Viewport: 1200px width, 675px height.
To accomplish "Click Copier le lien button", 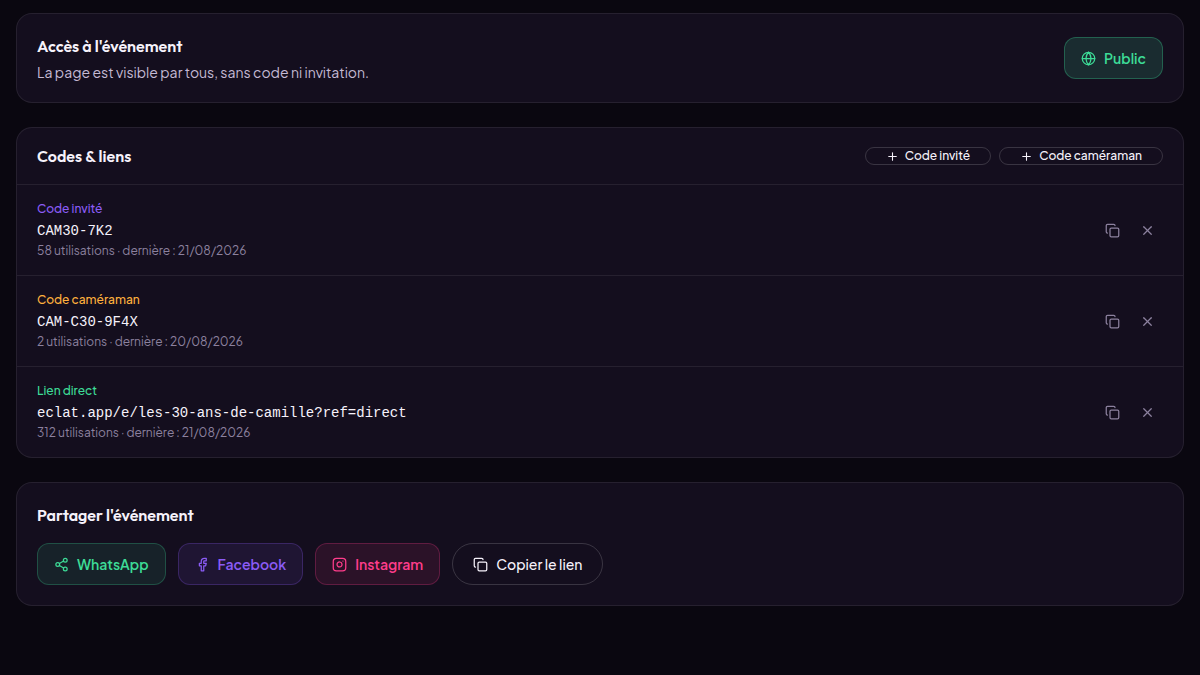I will click(x=527, y=564).
